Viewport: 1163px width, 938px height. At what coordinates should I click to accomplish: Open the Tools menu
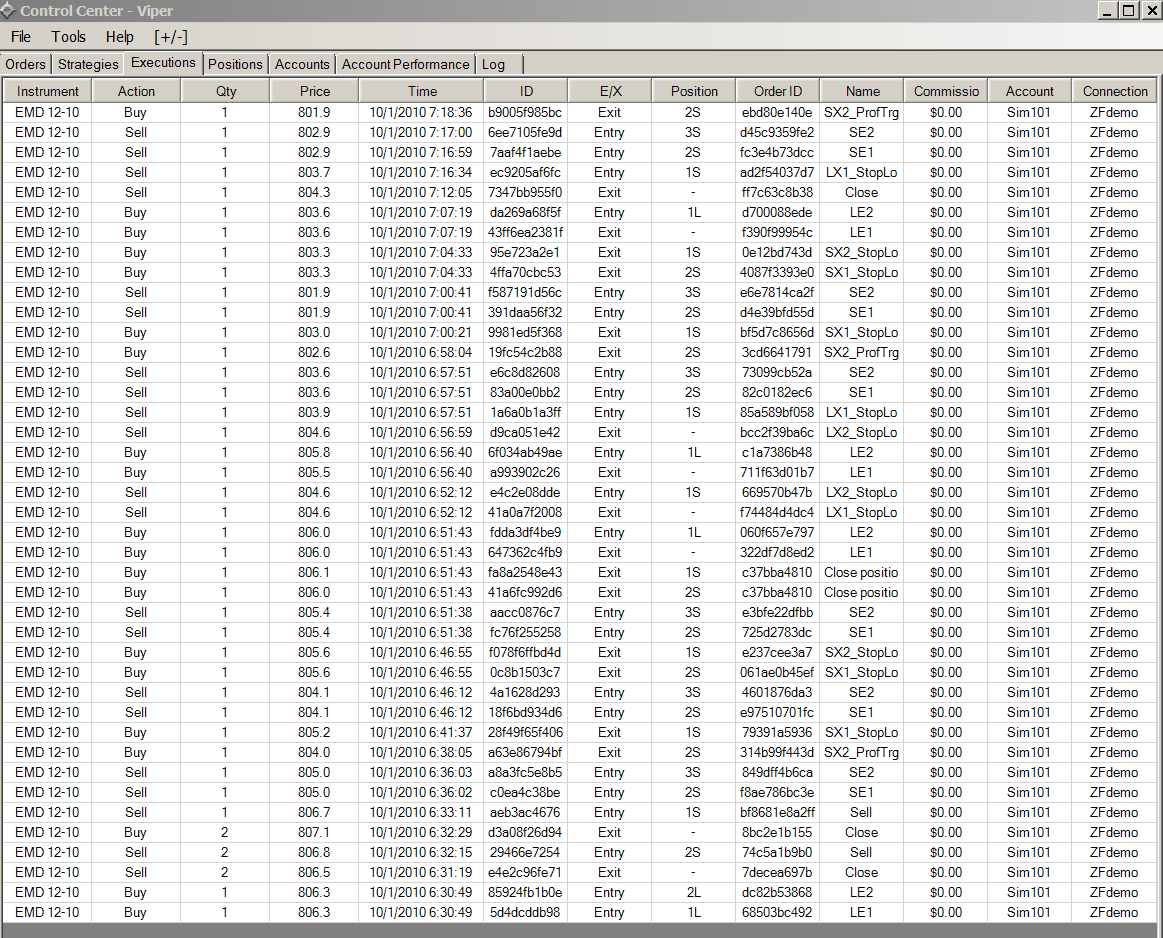pos(68,37)
